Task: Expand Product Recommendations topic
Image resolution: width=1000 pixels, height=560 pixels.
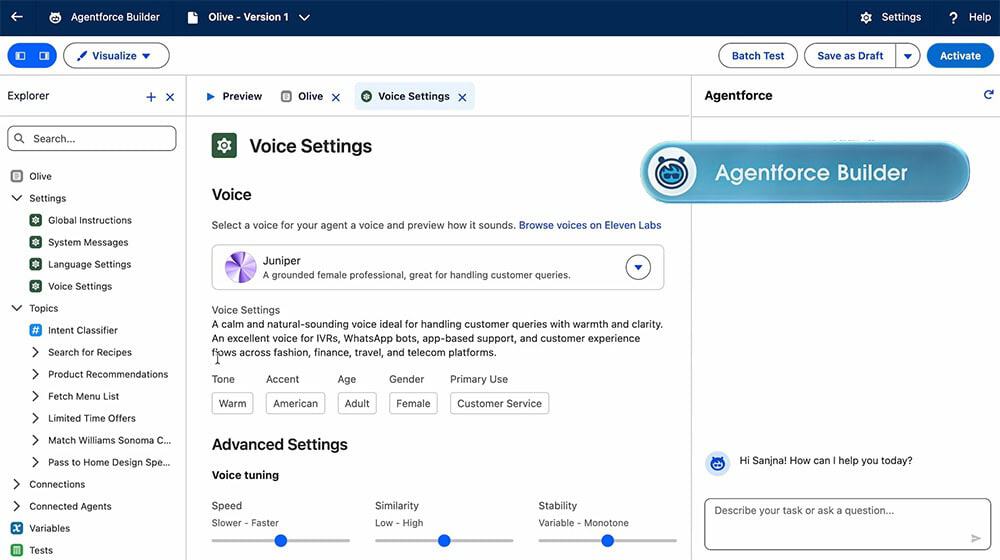Action: (x=35, y=374)
